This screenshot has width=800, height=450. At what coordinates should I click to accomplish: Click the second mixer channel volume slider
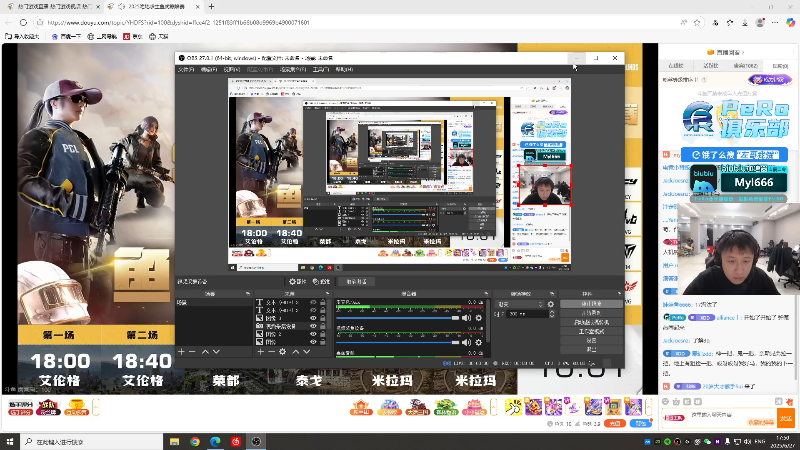(x=397, y=342)
